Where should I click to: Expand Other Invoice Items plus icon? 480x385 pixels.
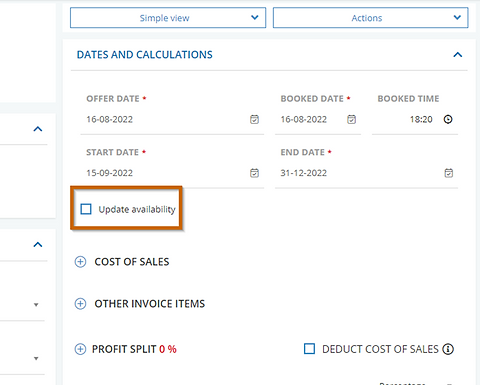(80, 304)
